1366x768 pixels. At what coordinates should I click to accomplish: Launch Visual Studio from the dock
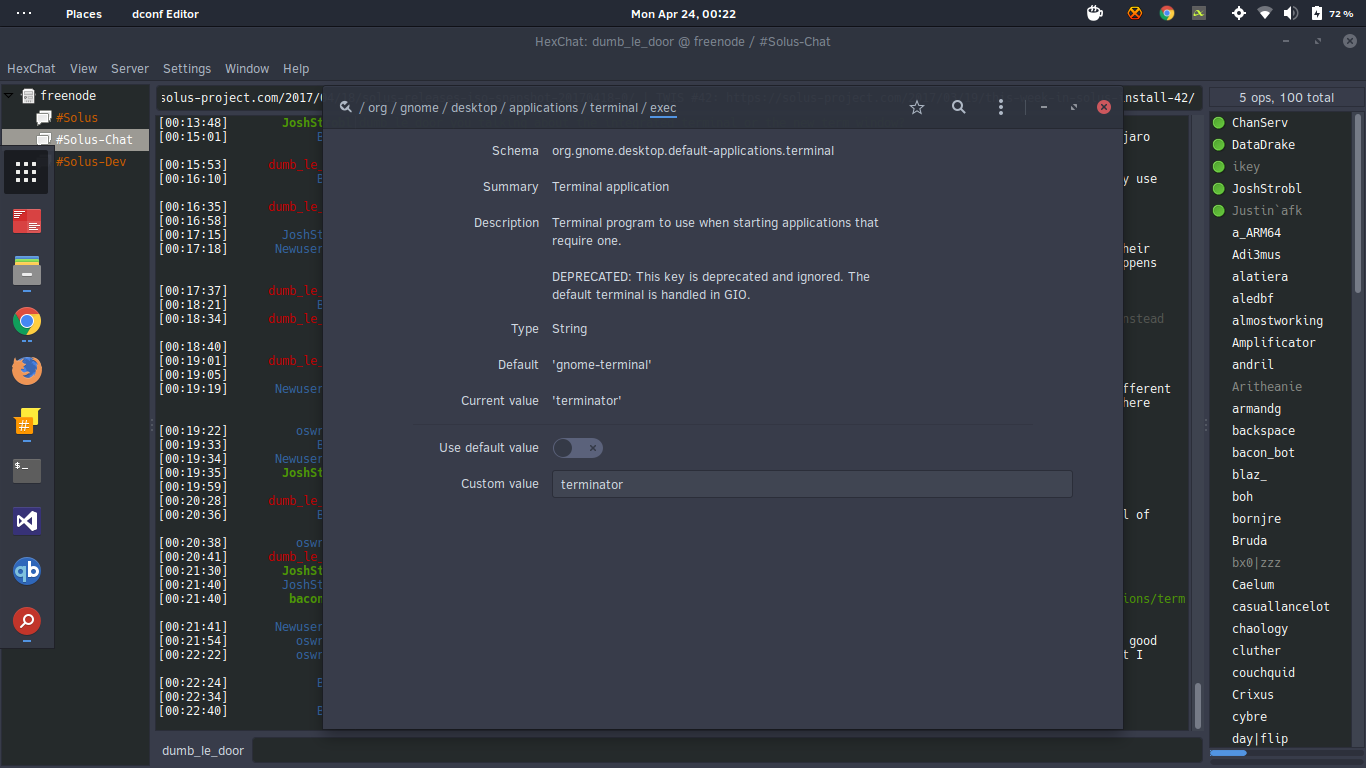pyautogui.click(x=27, y=521)
